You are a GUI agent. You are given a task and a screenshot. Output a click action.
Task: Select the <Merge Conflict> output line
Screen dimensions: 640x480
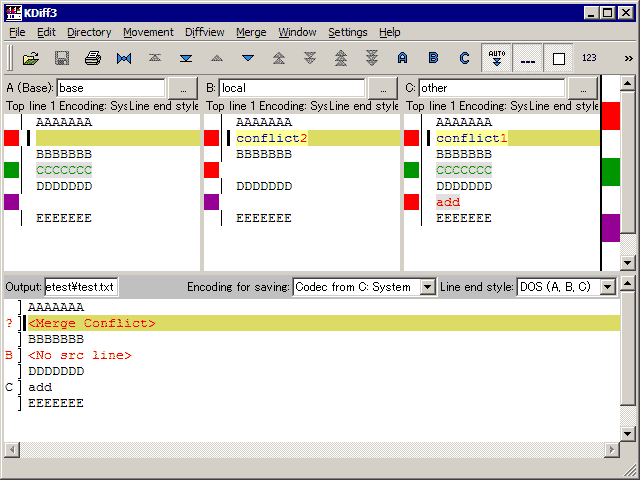pos(312,323)
